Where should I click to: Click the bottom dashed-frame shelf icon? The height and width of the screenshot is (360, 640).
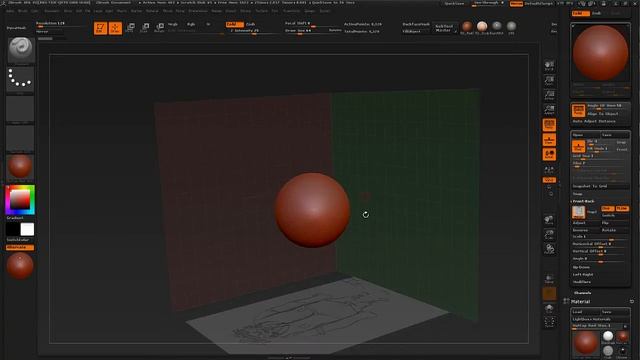pos(549,322)
